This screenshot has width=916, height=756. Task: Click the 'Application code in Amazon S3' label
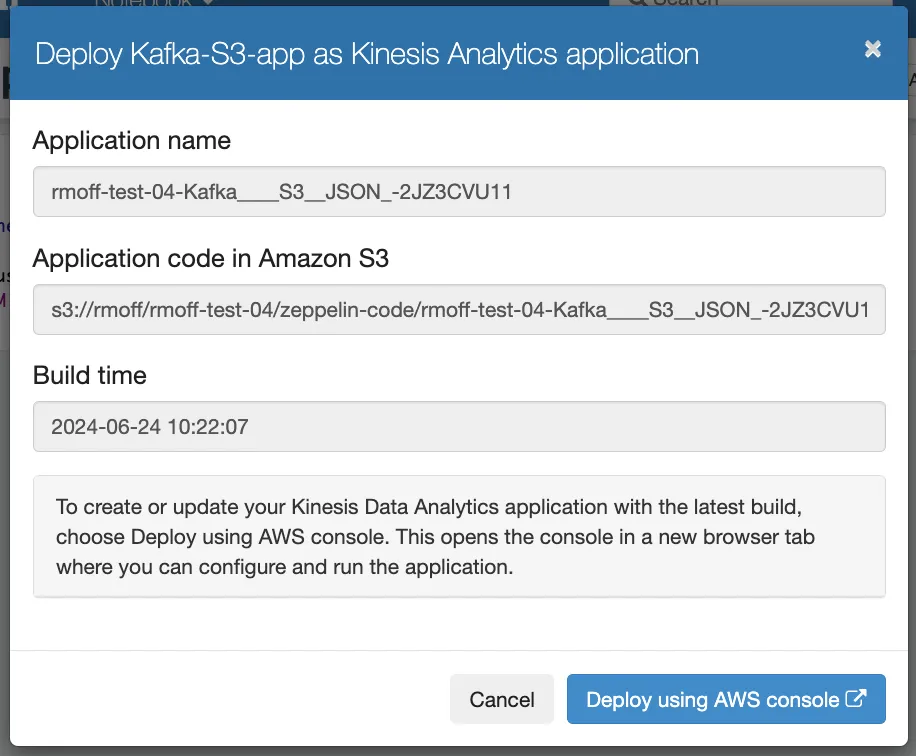click(211, 258)
